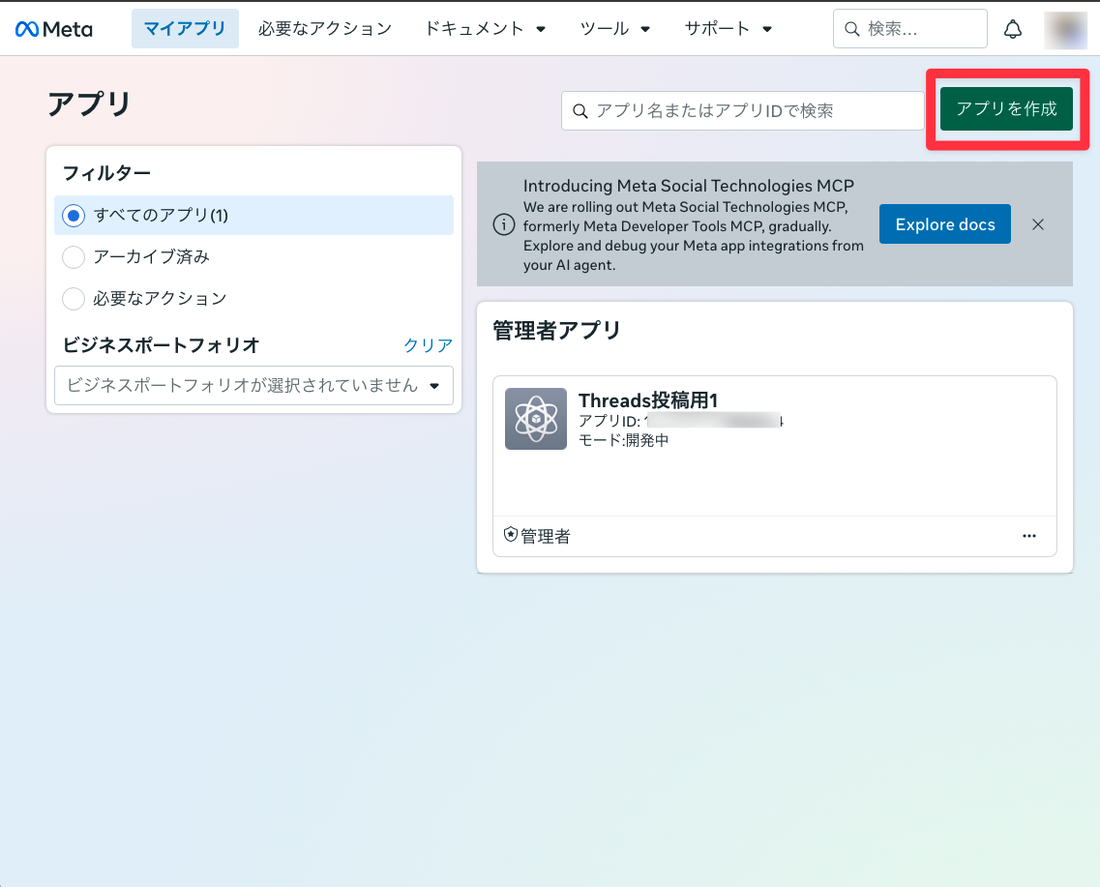Click the Explore docs button
Viewport: 1100px width, 887px height.
point(945,225)
